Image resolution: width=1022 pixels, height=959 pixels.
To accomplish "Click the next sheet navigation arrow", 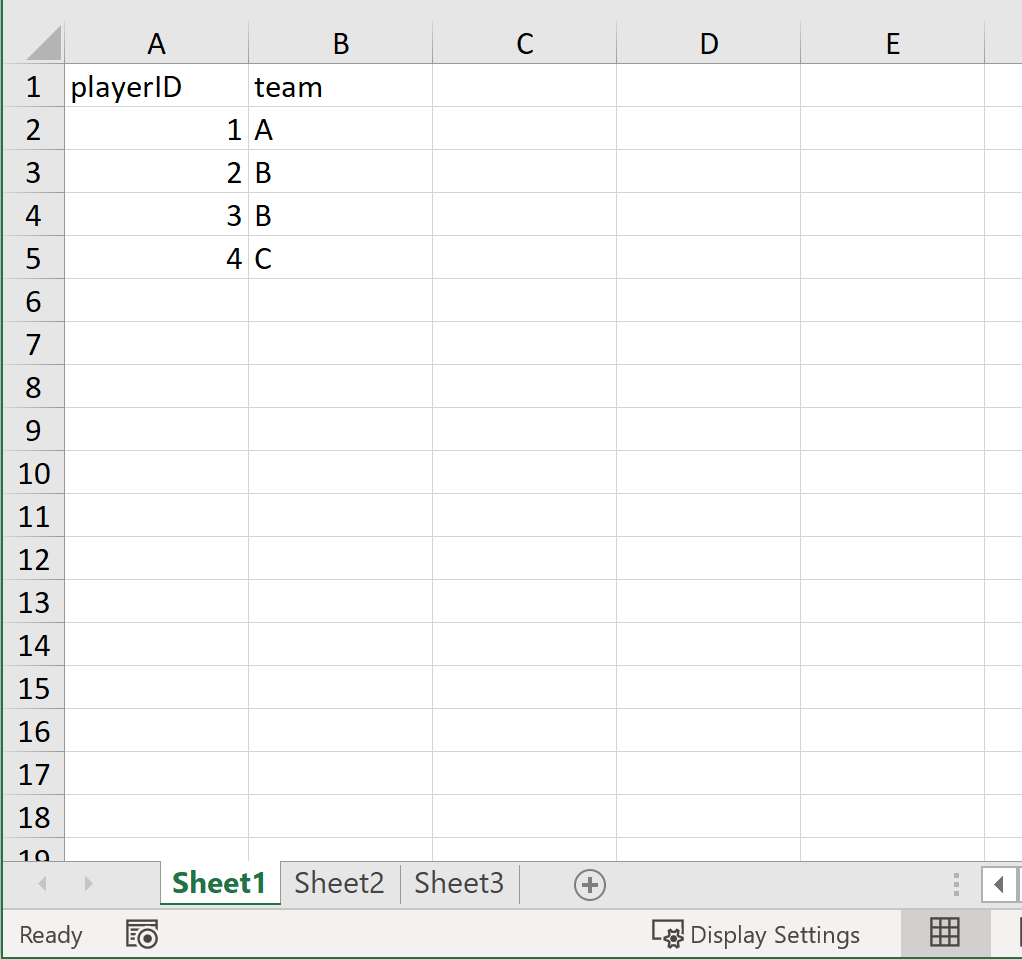I will click(x=87, y=884).
